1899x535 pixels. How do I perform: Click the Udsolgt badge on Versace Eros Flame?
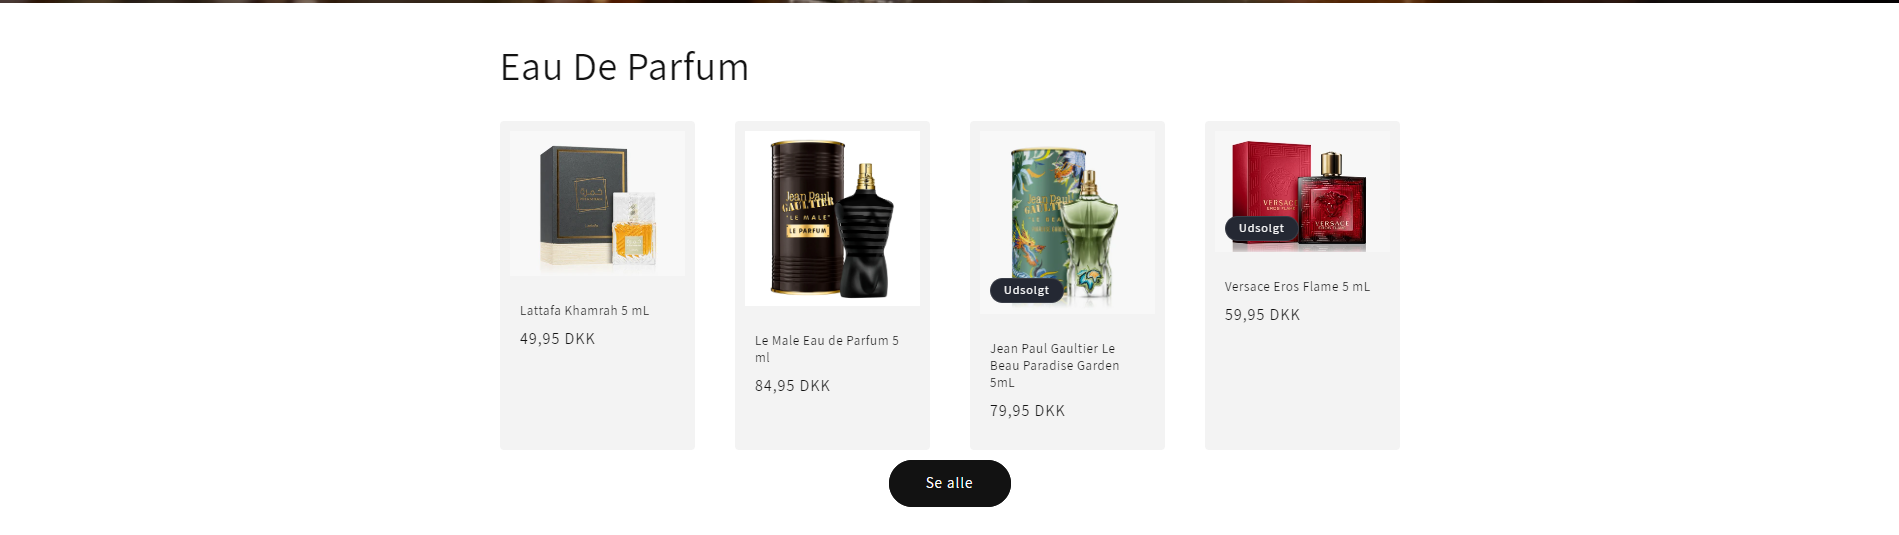tap(1261, 228)
